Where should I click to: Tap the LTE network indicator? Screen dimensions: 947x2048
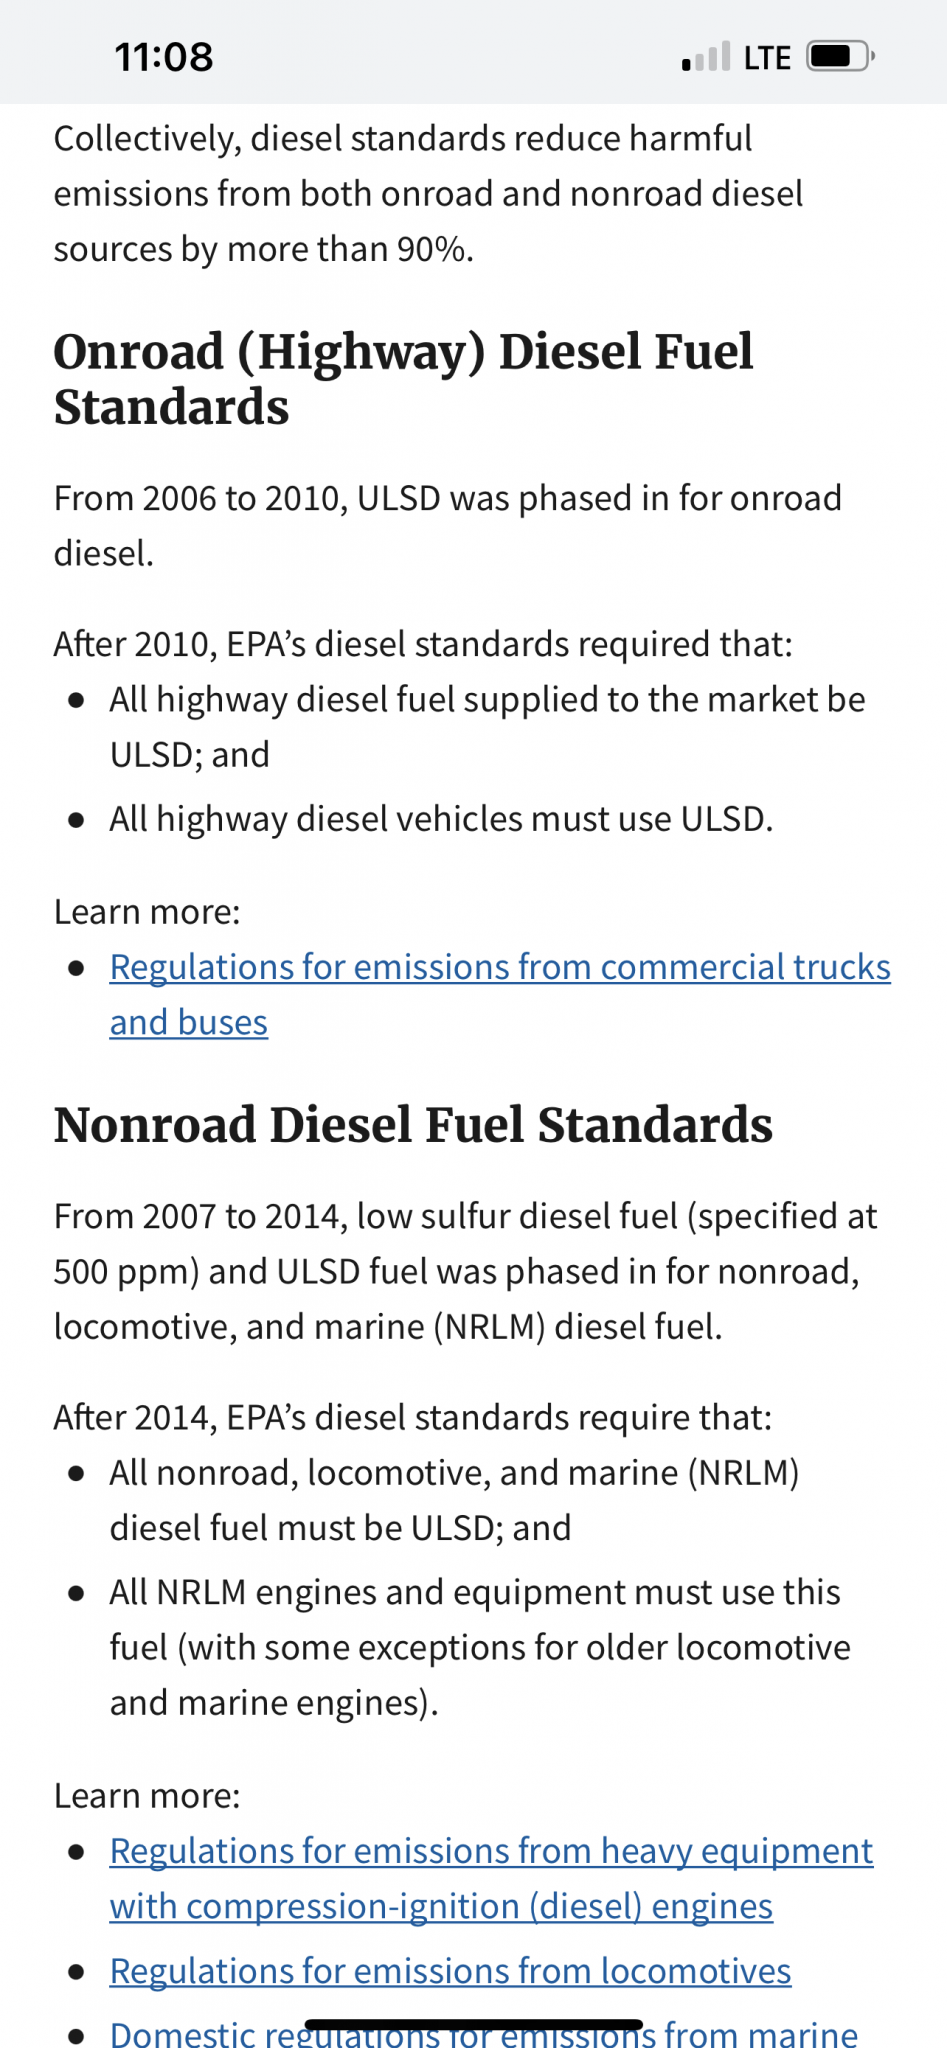pos(767,57)
